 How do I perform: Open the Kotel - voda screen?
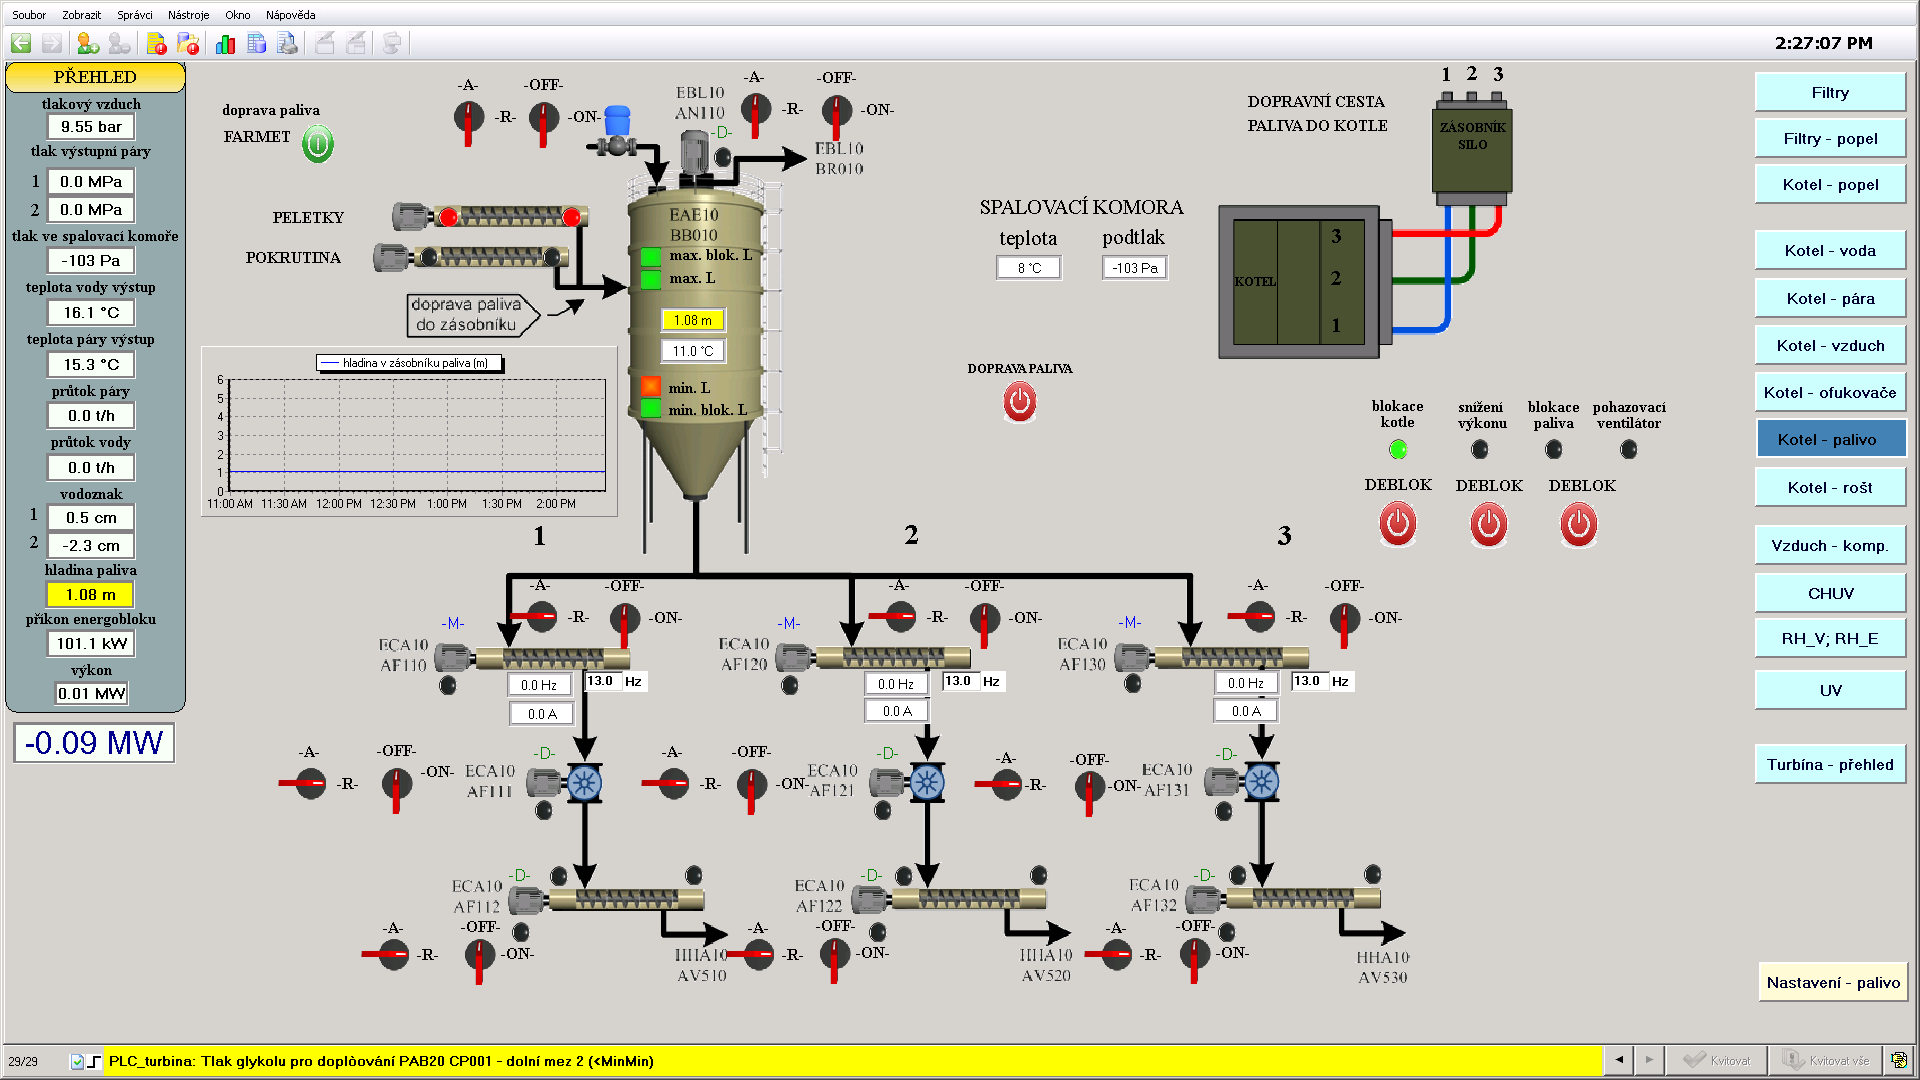[x=1829, y=251]
